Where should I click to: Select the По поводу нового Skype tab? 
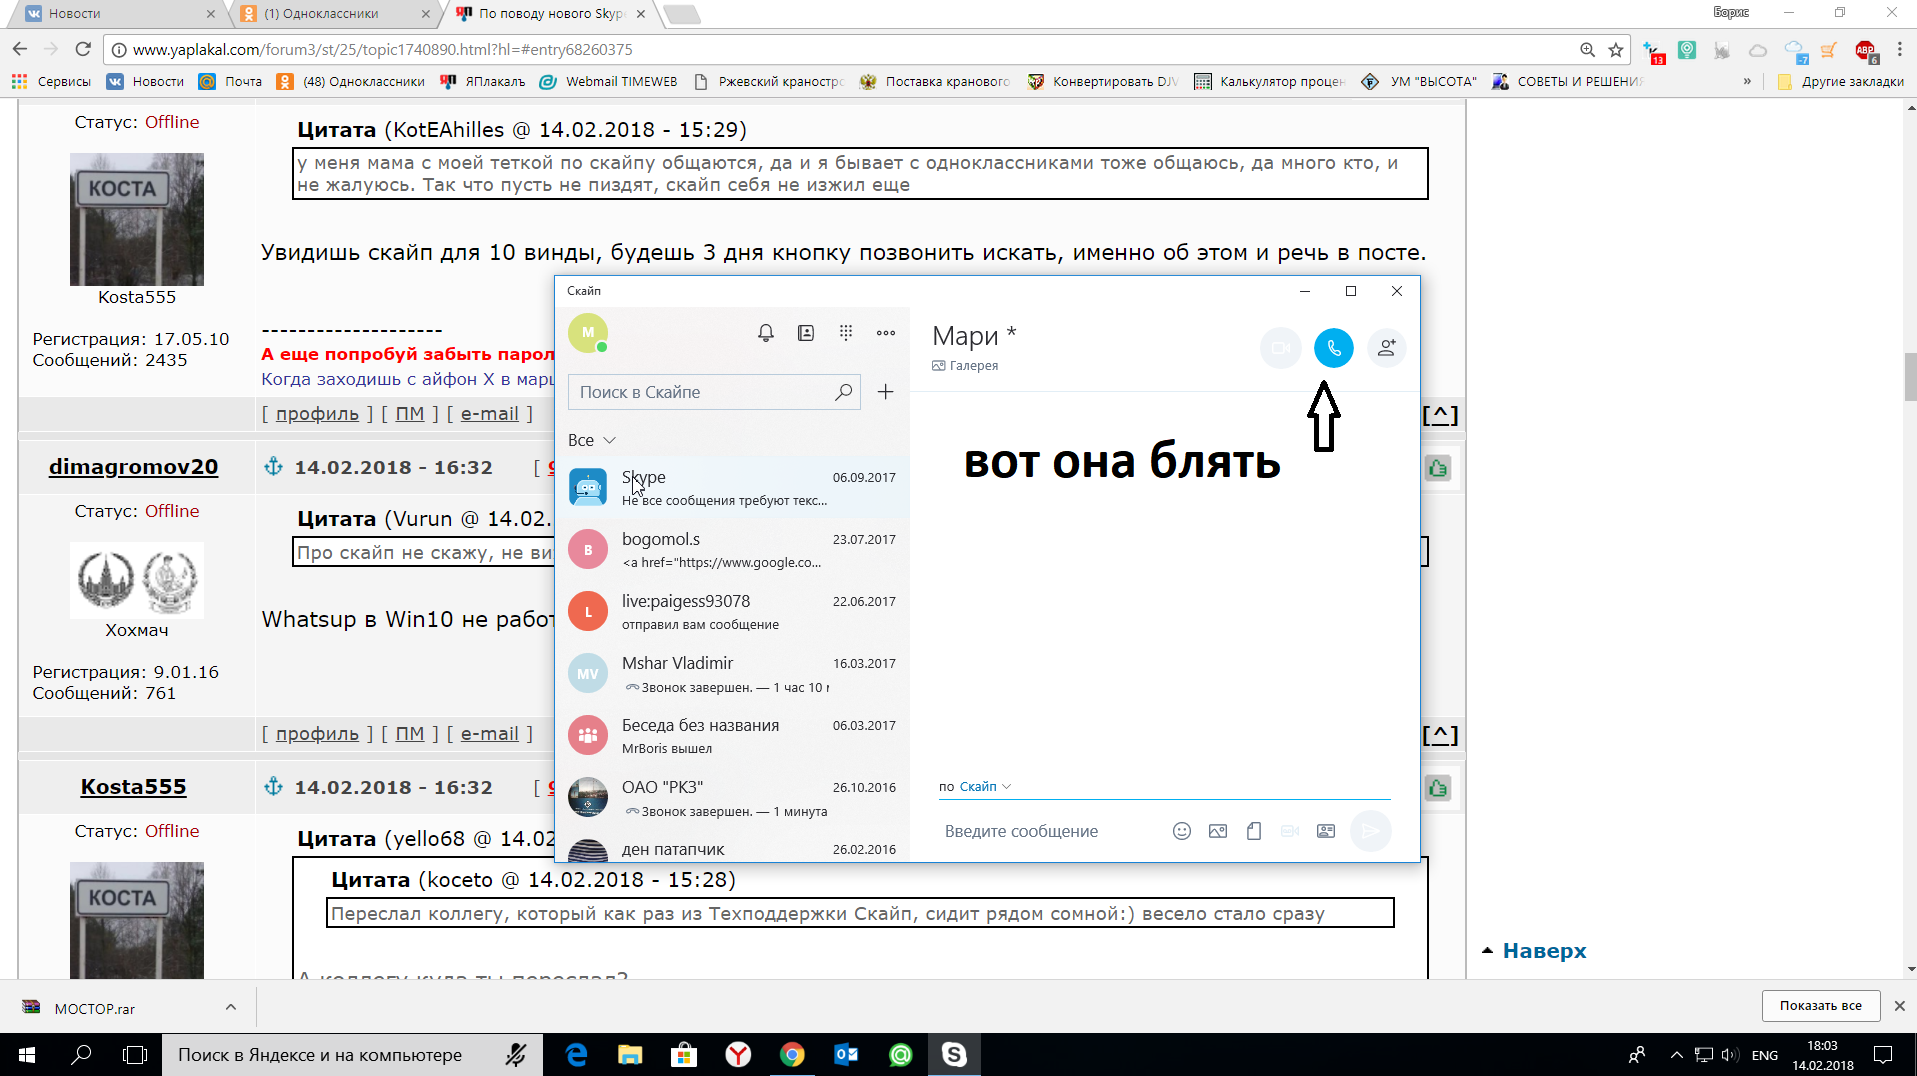(x=551, y=14)
